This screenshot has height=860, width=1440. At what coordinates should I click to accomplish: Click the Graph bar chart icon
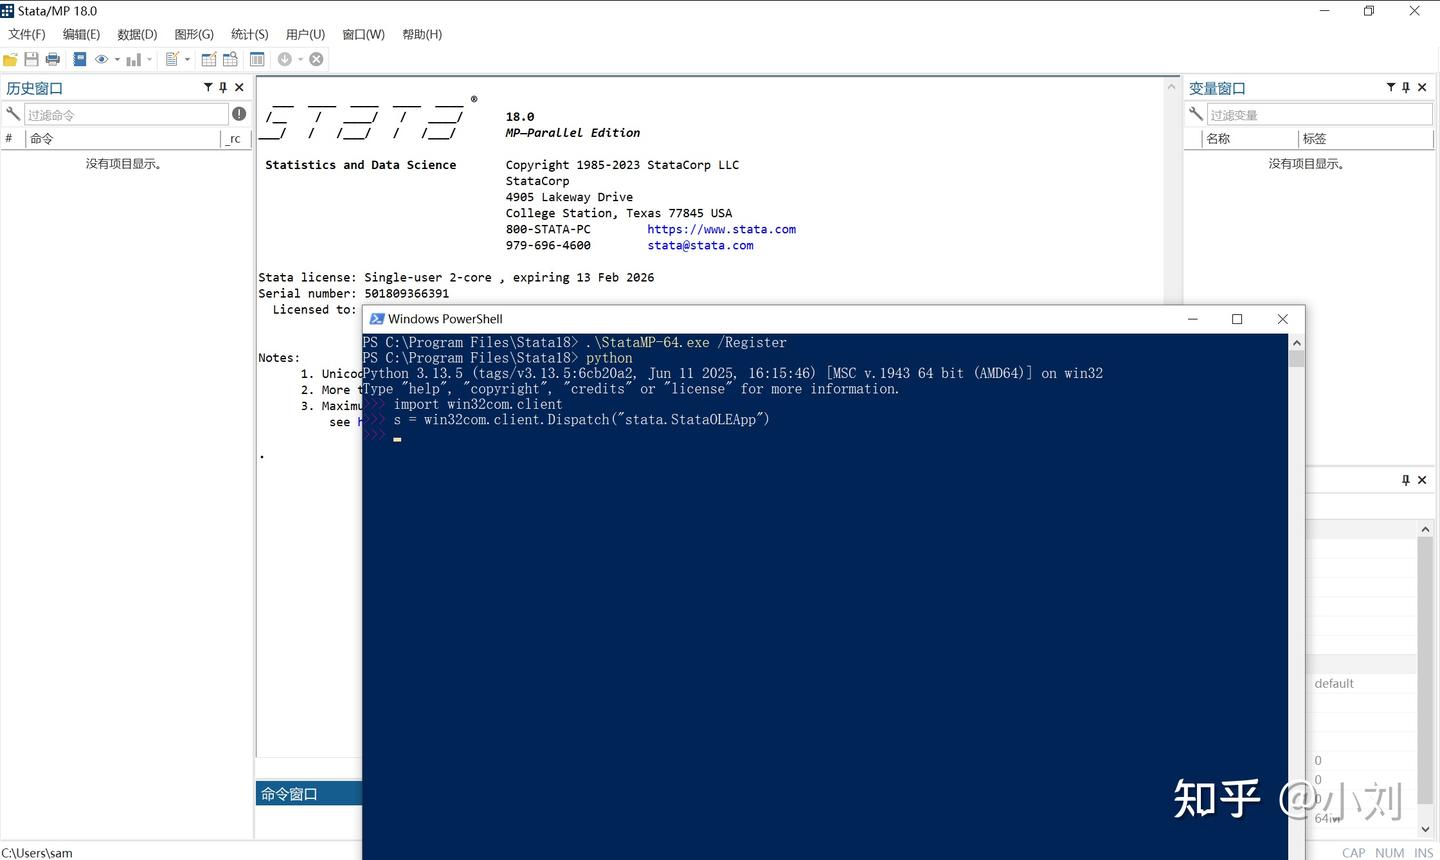click(x=133, y=60)
